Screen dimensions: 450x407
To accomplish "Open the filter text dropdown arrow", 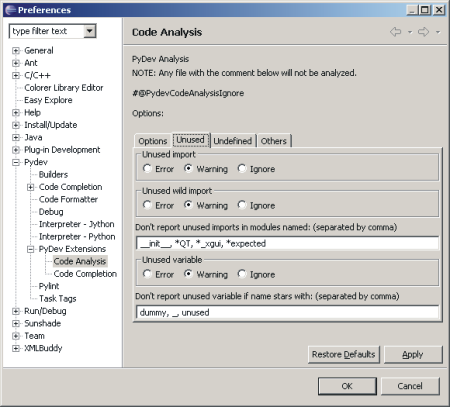I will click(89, 31).
